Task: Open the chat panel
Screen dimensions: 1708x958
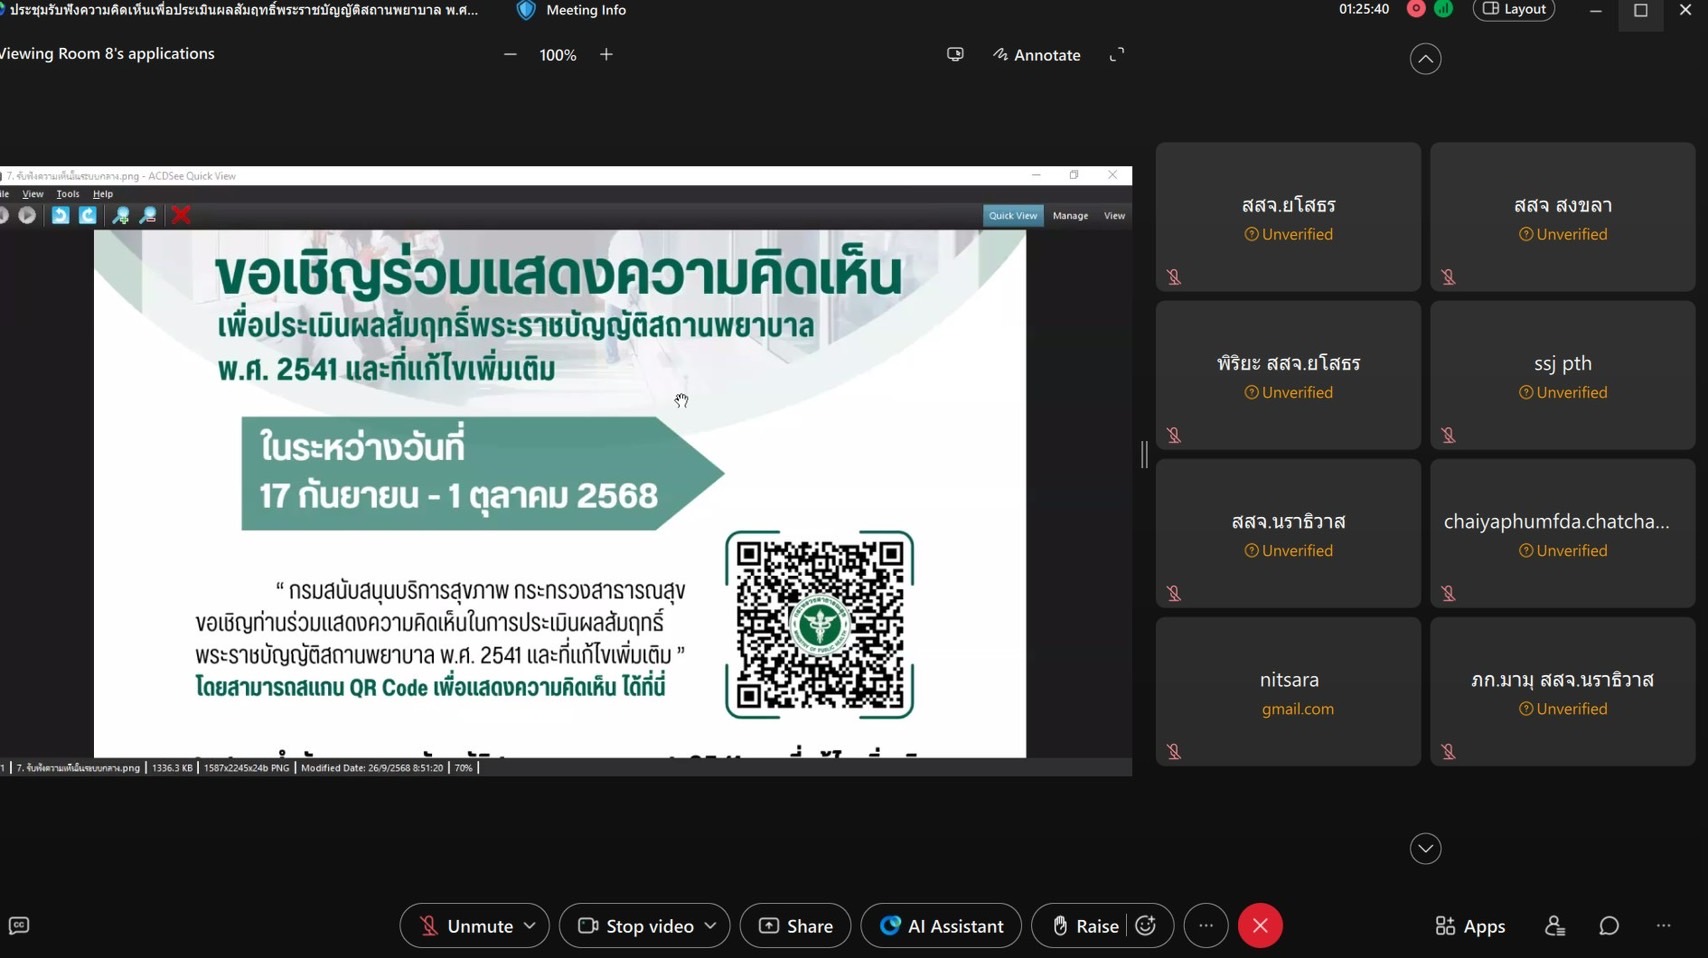Action: pos(1608,926)
